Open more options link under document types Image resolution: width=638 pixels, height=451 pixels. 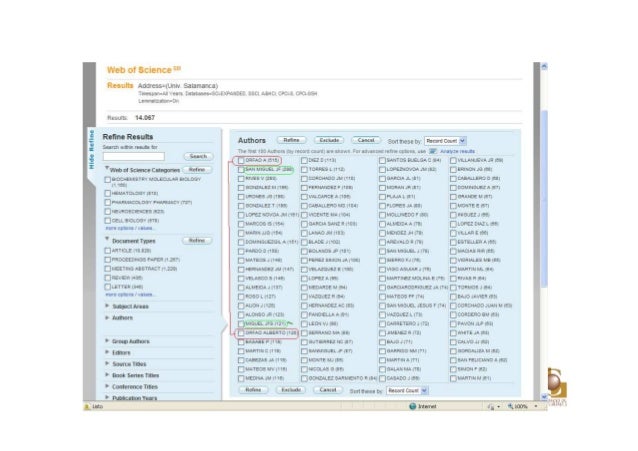point(129,294)
